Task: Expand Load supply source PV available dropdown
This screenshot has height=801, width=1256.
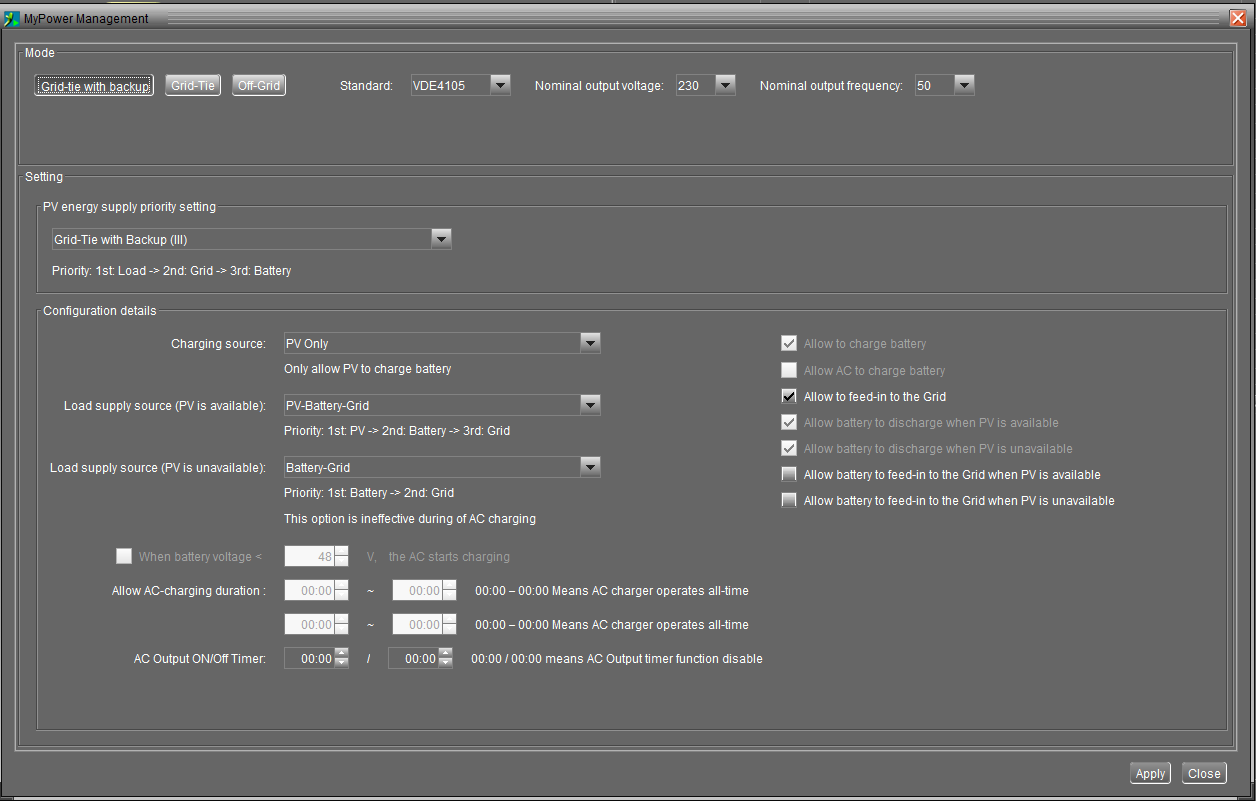Action: [x=589, y=405]
